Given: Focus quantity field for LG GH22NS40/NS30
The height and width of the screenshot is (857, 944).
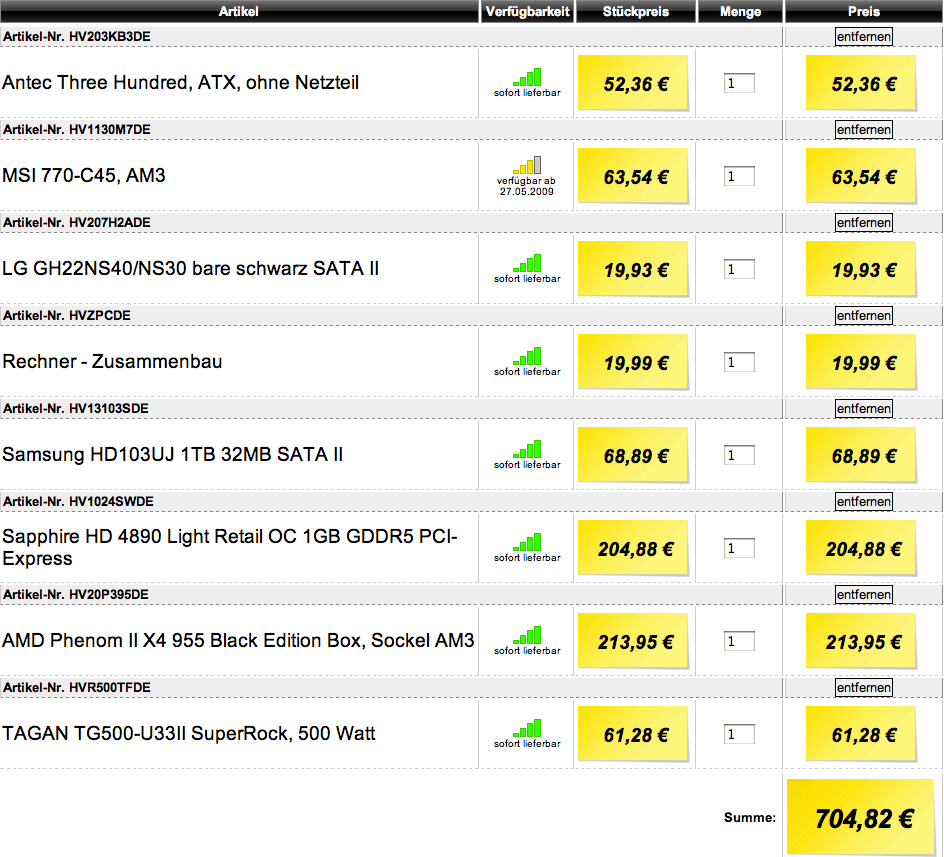Looking at the screenshot, I should 739,269.
